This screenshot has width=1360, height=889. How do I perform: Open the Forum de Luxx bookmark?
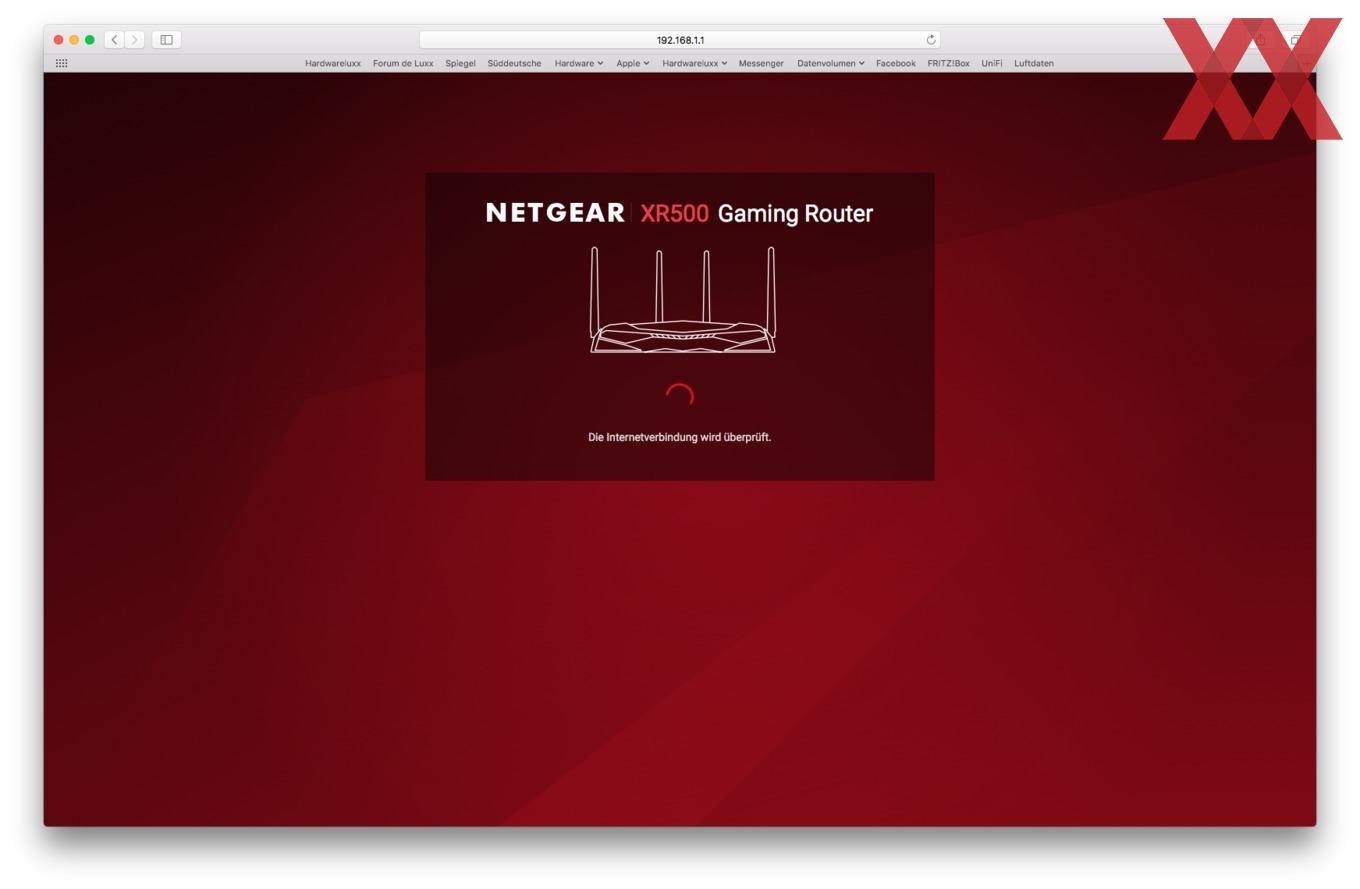(x=403, y=63)
